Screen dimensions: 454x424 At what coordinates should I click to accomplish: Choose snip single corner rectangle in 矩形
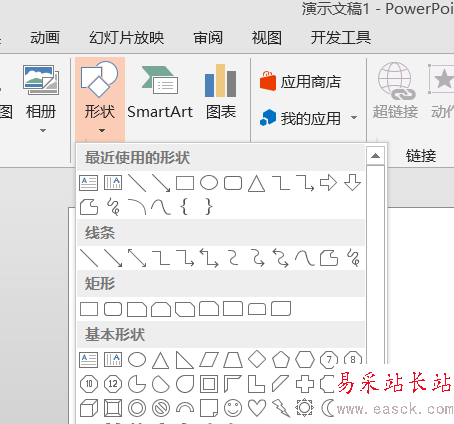pyautogui.click(x=137, y=309)
